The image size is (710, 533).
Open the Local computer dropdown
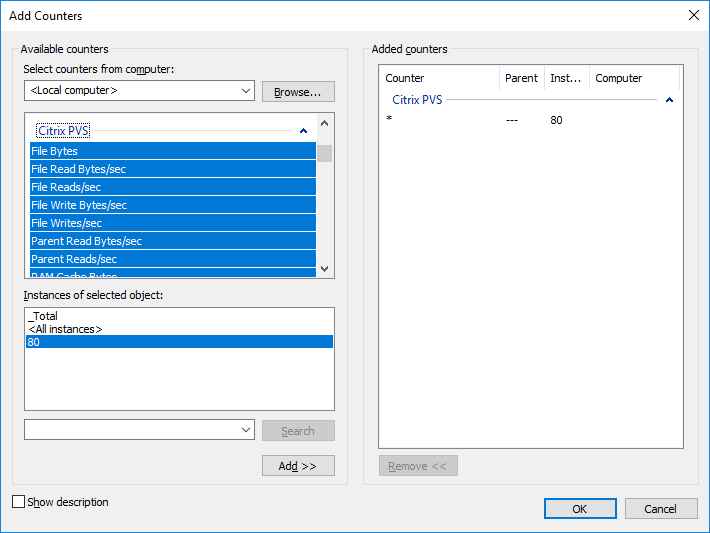(x=246, y=91)
